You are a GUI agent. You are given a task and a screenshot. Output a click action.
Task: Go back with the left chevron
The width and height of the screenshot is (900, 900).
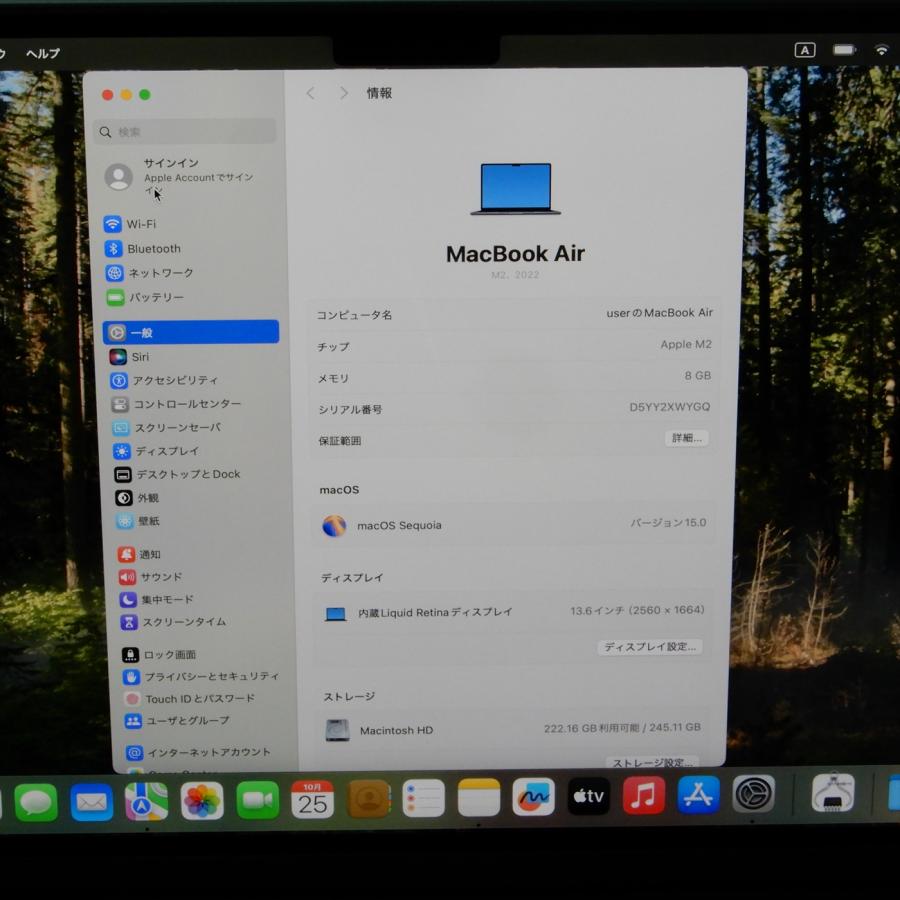point(311,93)
